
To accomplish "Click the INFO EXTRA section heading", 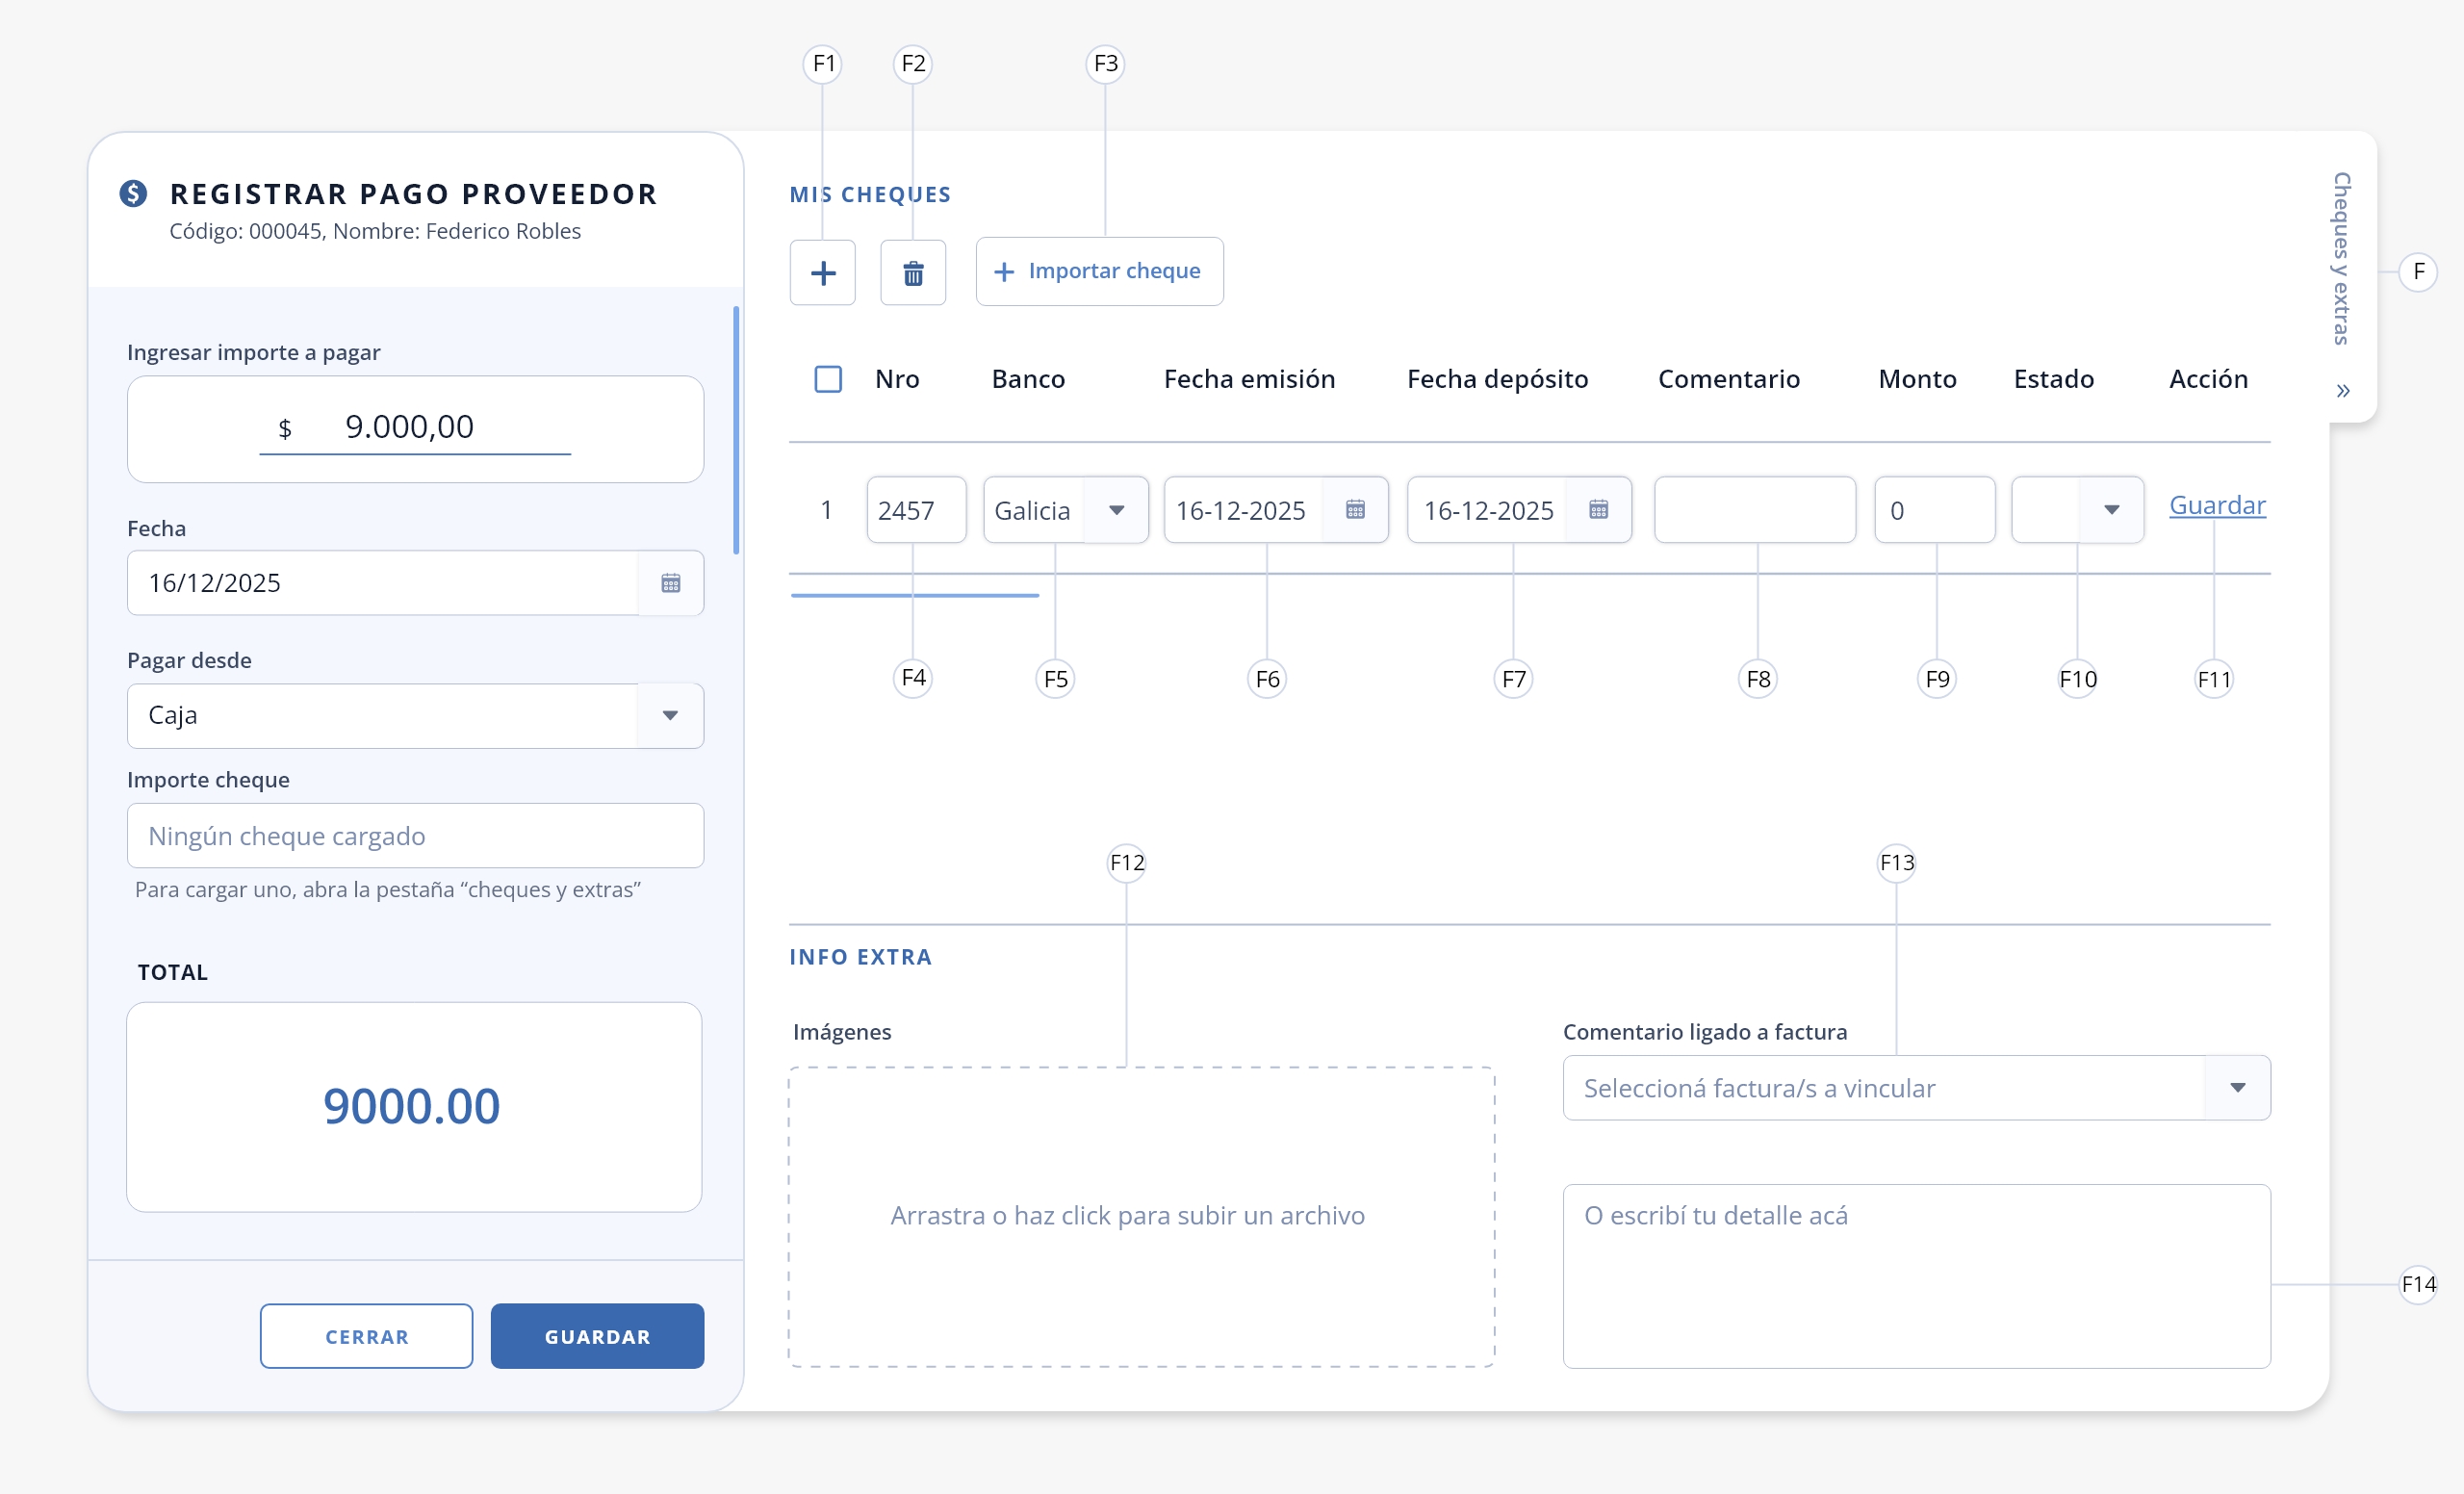I will (x=860, y=957).
